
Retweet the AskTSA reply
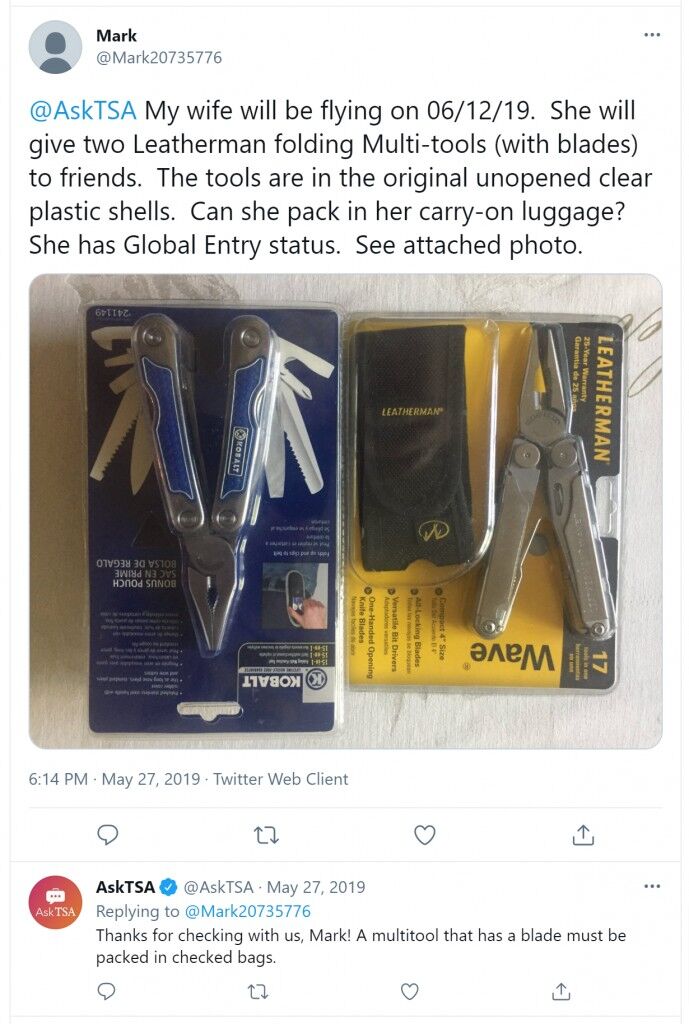259,992
